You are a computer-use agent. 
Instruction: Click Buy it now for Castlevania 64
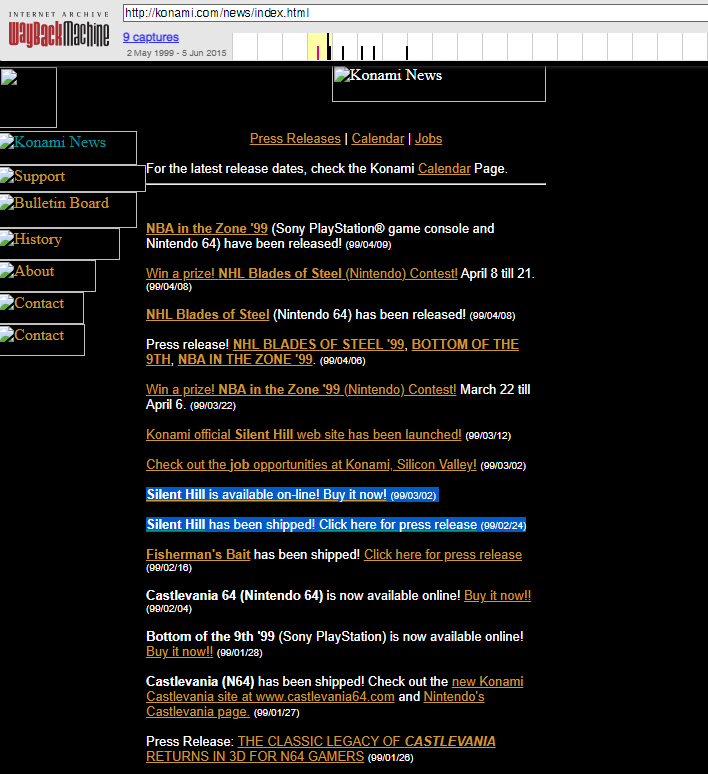click(497, 596)
